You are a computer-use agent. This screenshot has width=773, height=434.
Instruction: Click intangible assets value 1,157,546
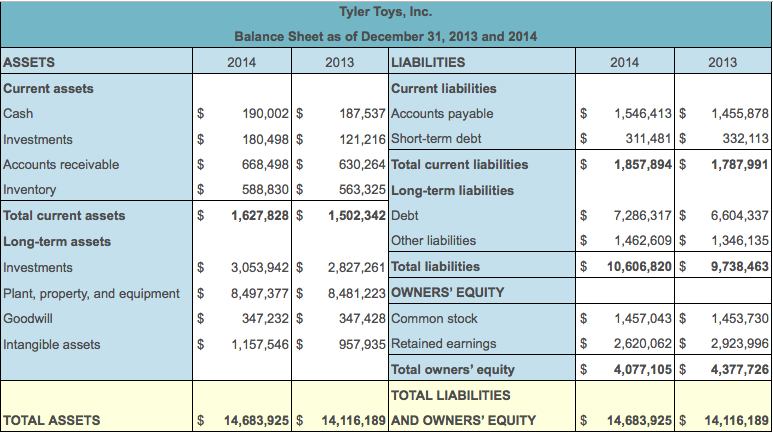pos(260,345)
